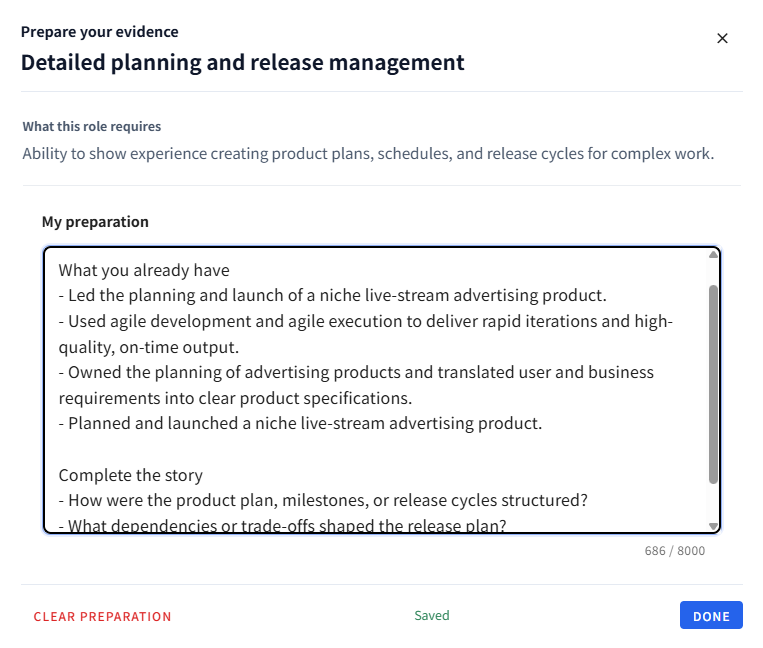Viewport: 763px width, 648px height.
Task: Click Clear Preparation
Action: pyautogui.click(x=102, y=616)
